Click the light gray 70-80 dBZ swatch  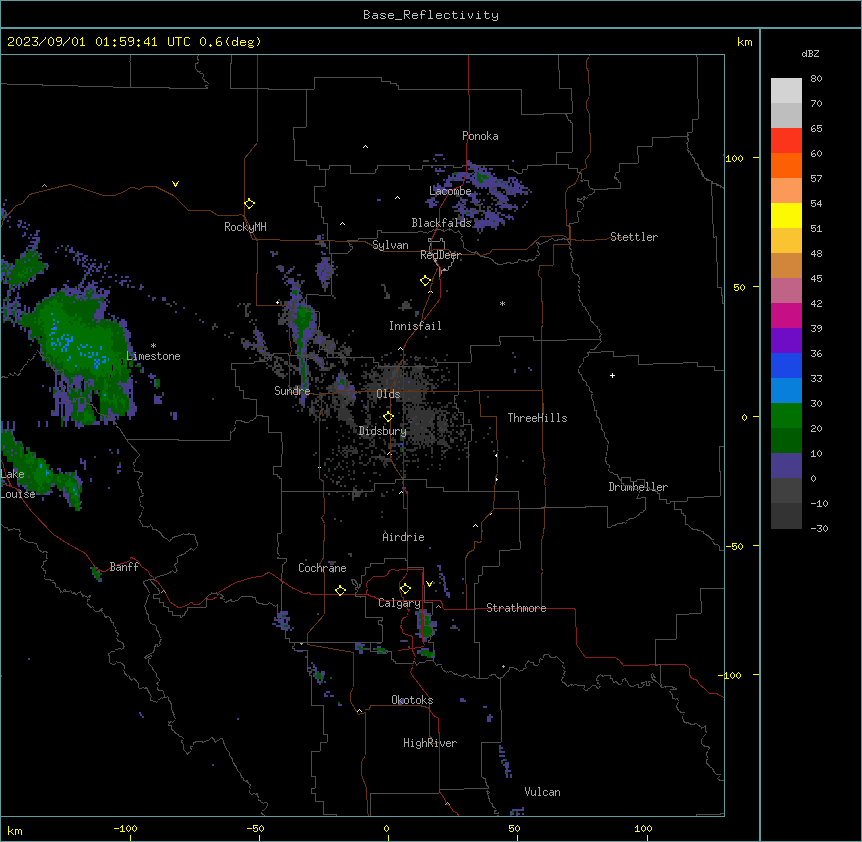pyautogui.click(x=786, y=91)
